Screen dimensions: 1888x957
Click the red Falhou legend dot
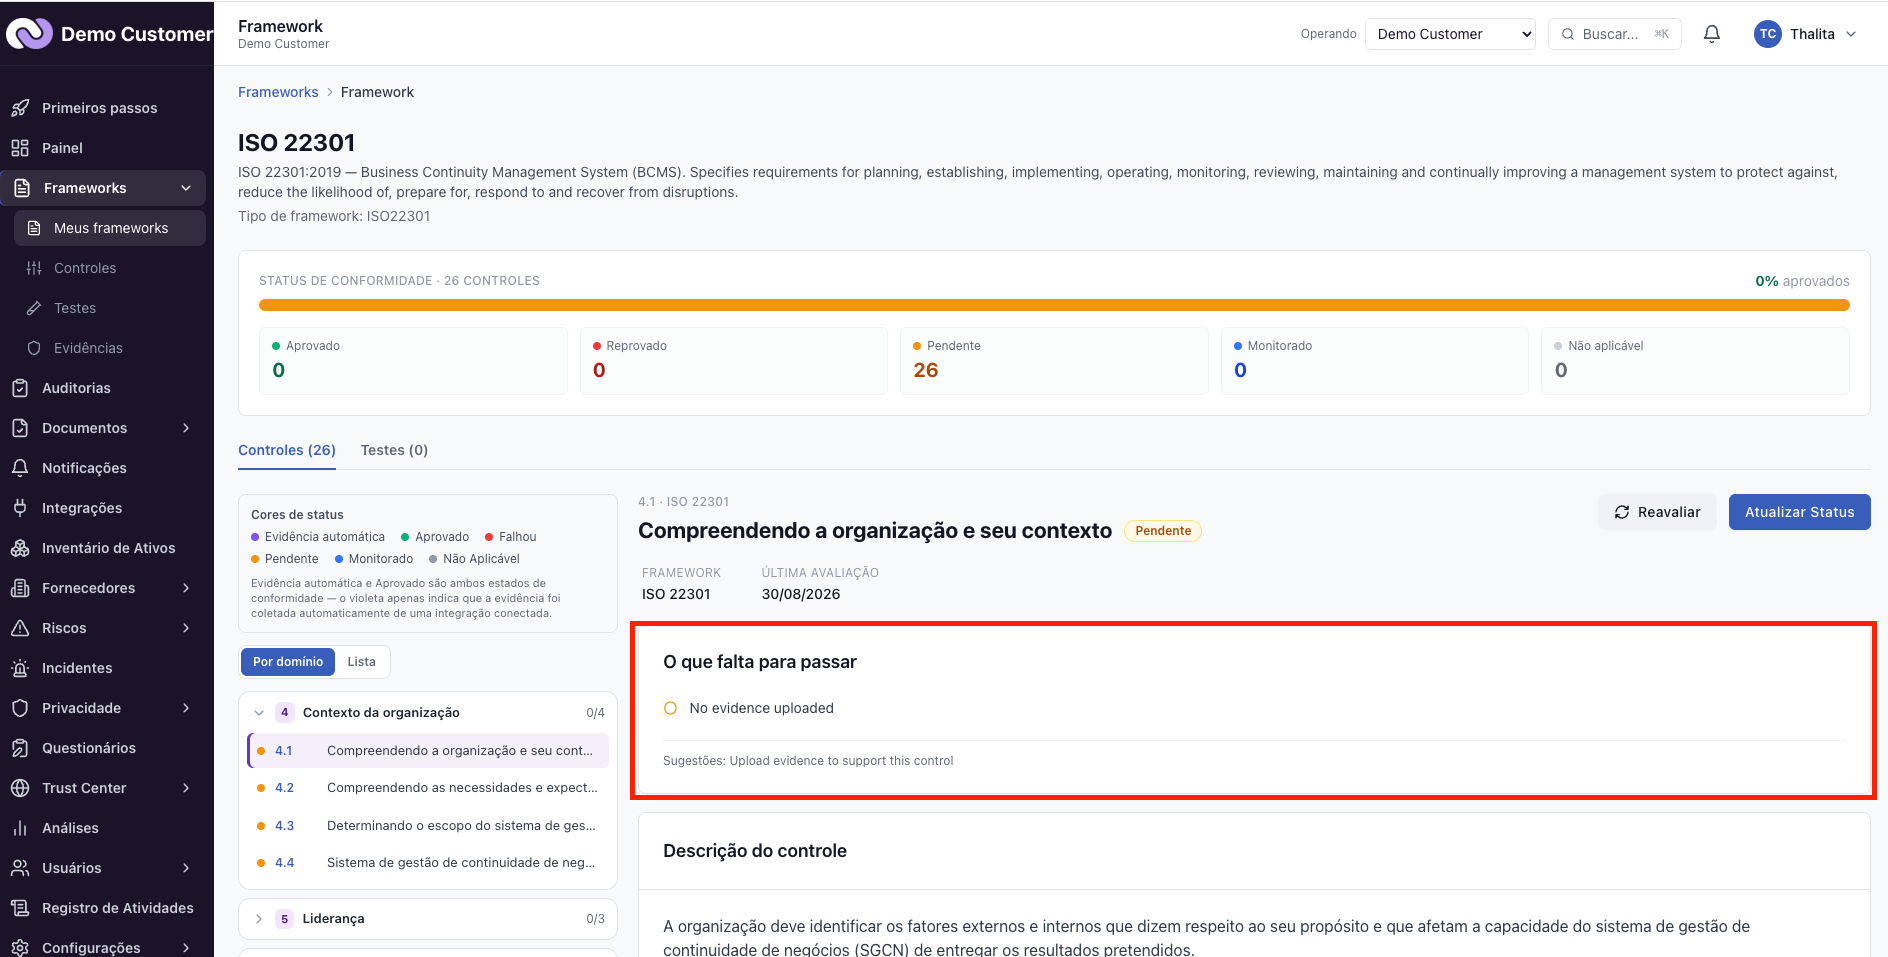pyautogui.click(x=489, y=537)
